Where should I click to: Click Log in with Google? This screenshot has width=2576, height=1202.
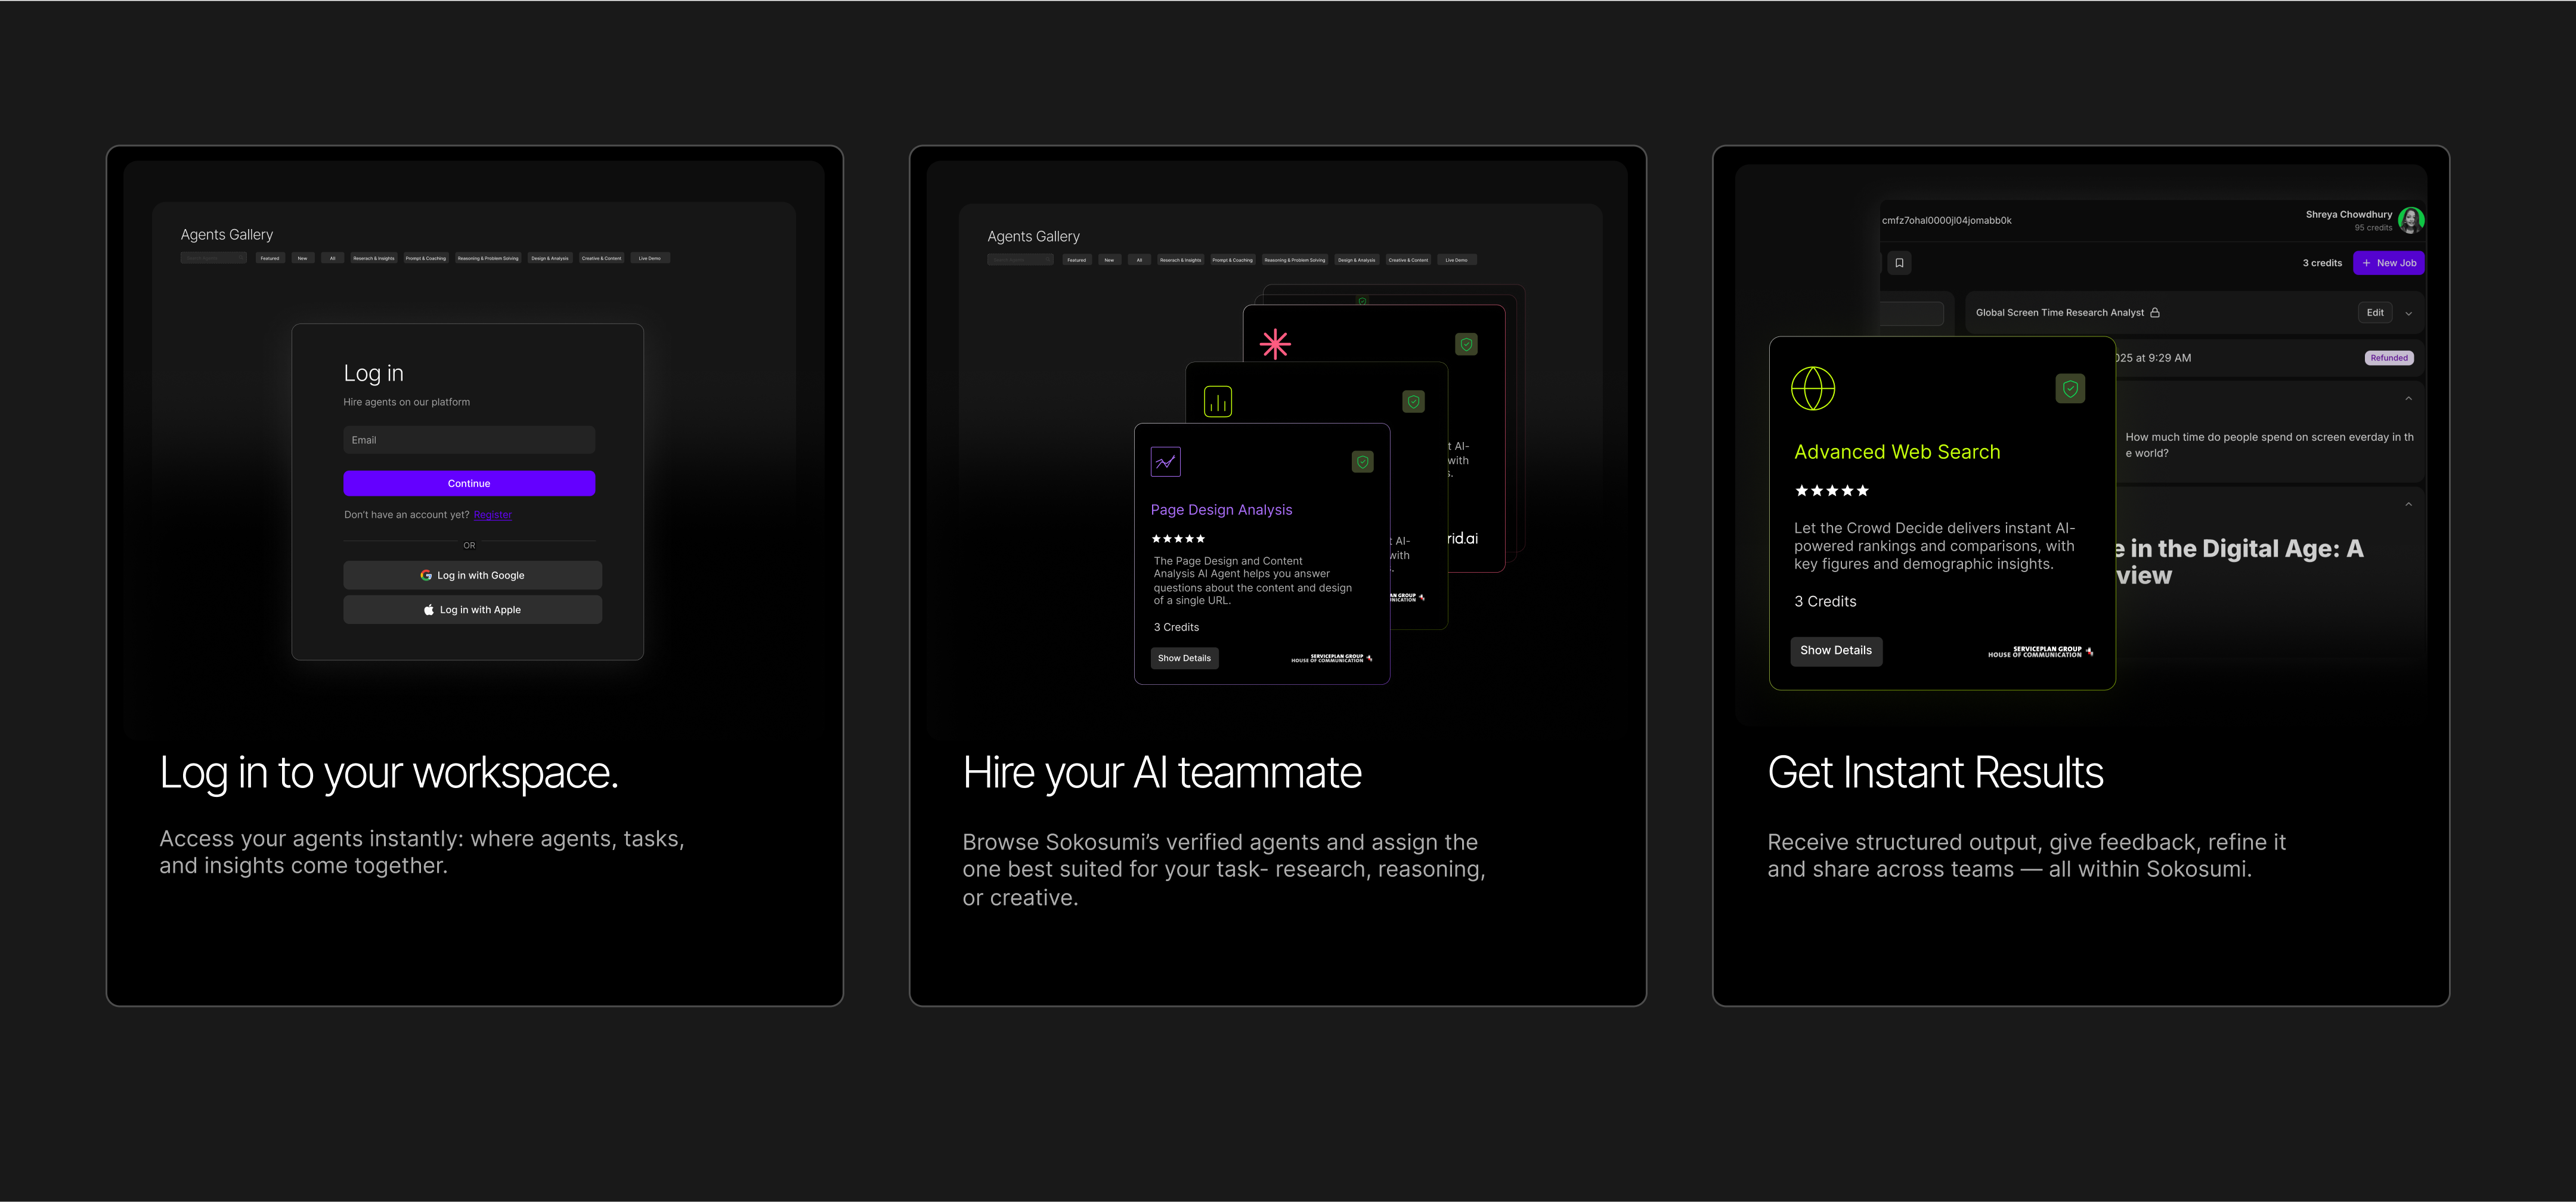(x=472, y=575)
